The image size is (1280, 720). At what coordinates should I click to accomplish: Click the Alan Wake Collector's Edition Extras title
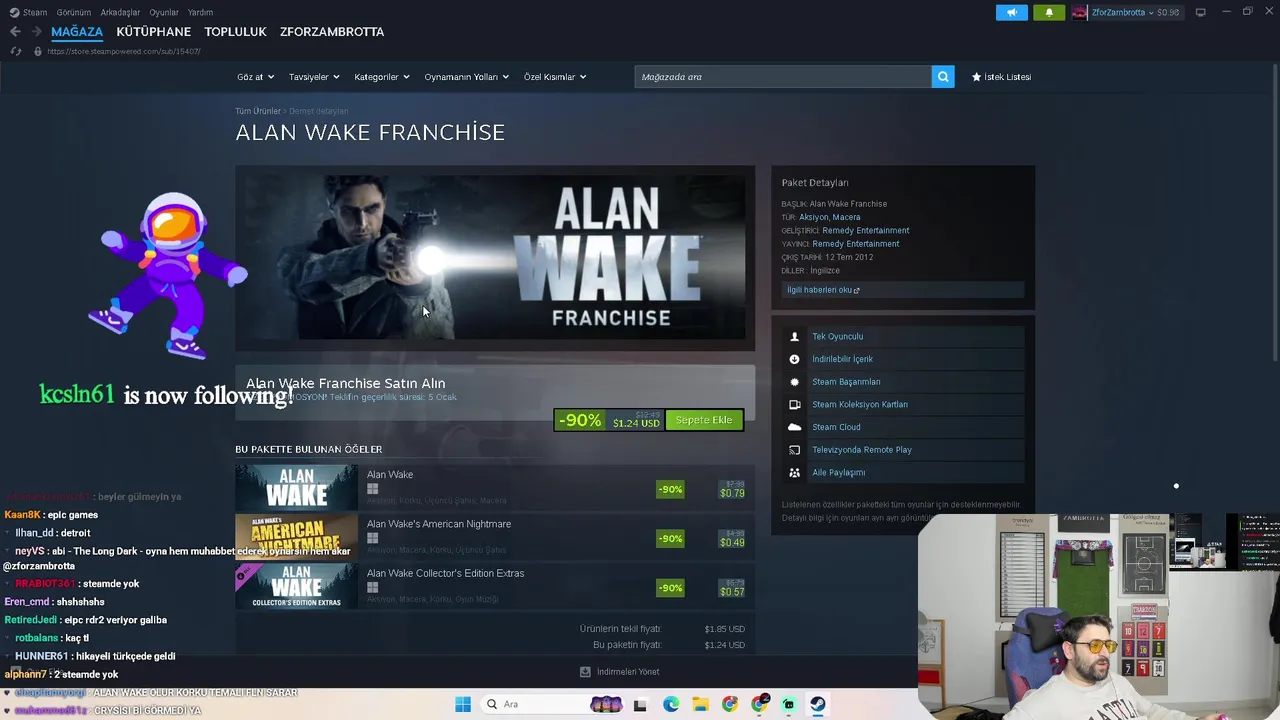coord(445,574)
